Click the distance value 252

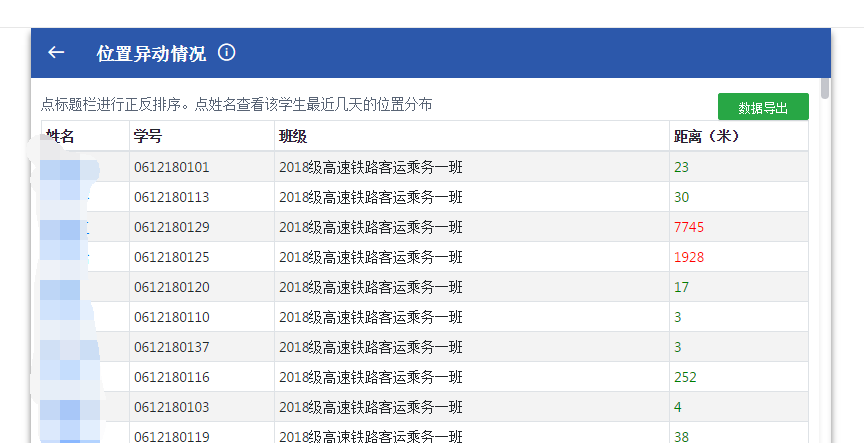[x=685, y=377]
